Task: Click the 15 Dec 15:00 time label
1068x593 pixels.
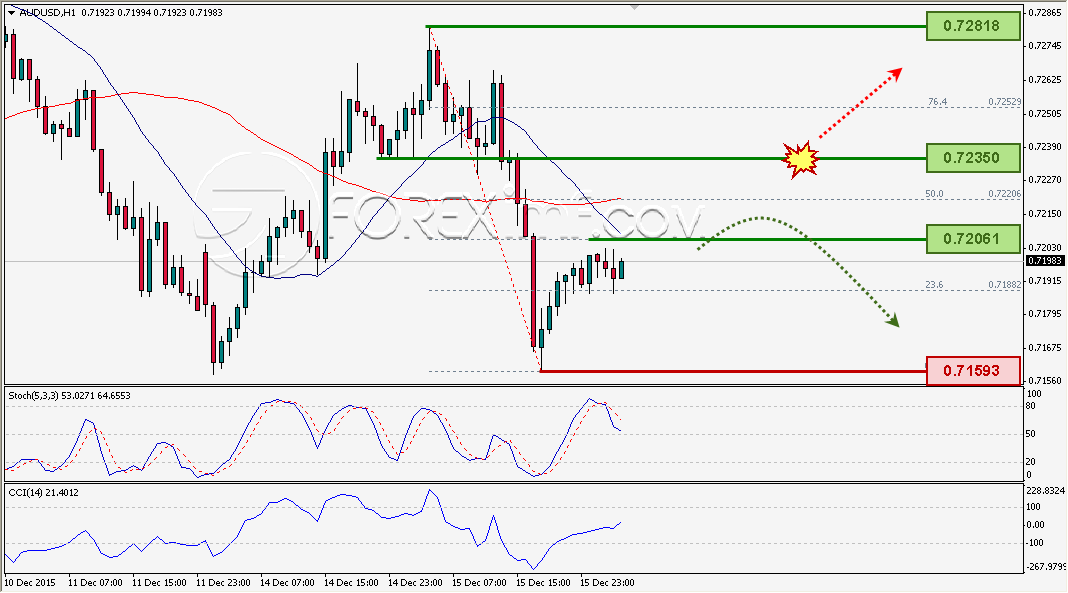Action: [x=543, y=583]
